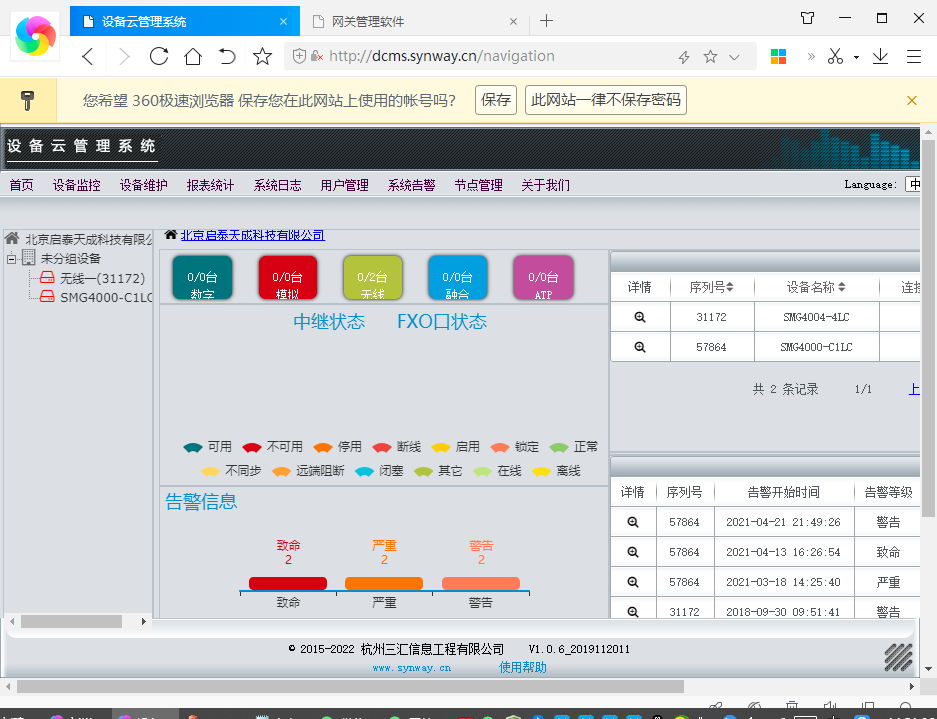Select 无线一(31172) in device tree
The width and height of the screenshot is (937, 719).
[x=102, y=278]
